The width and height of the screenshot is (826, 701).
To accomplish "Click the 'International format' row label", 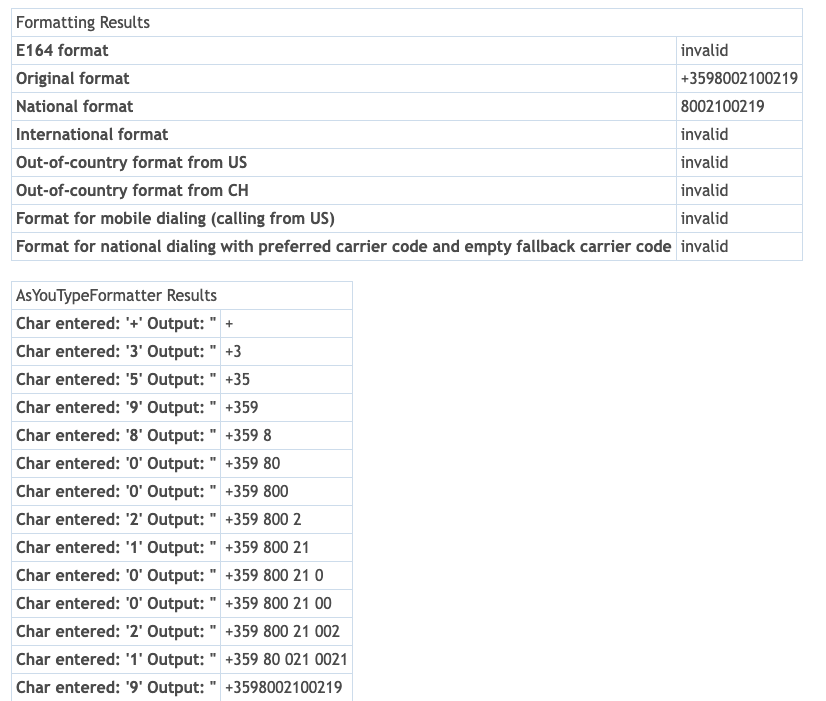I will tap(92, 134).
